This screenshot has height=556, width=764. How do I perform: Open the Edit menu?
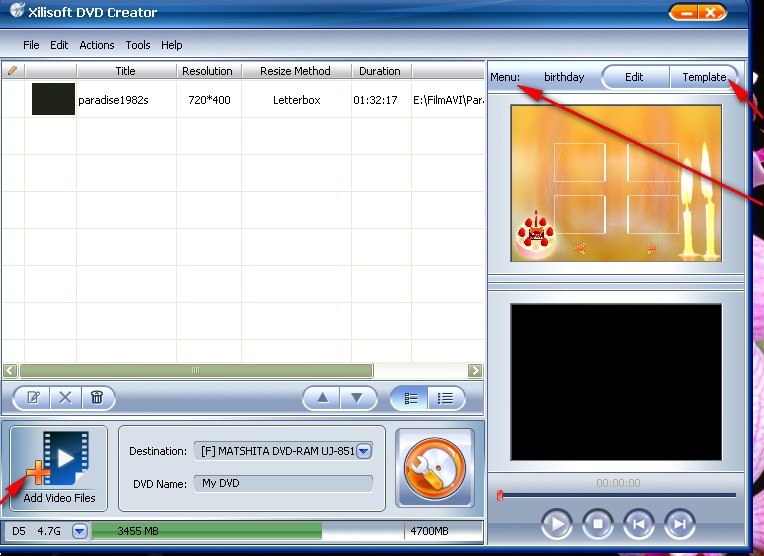coord(59,45)
